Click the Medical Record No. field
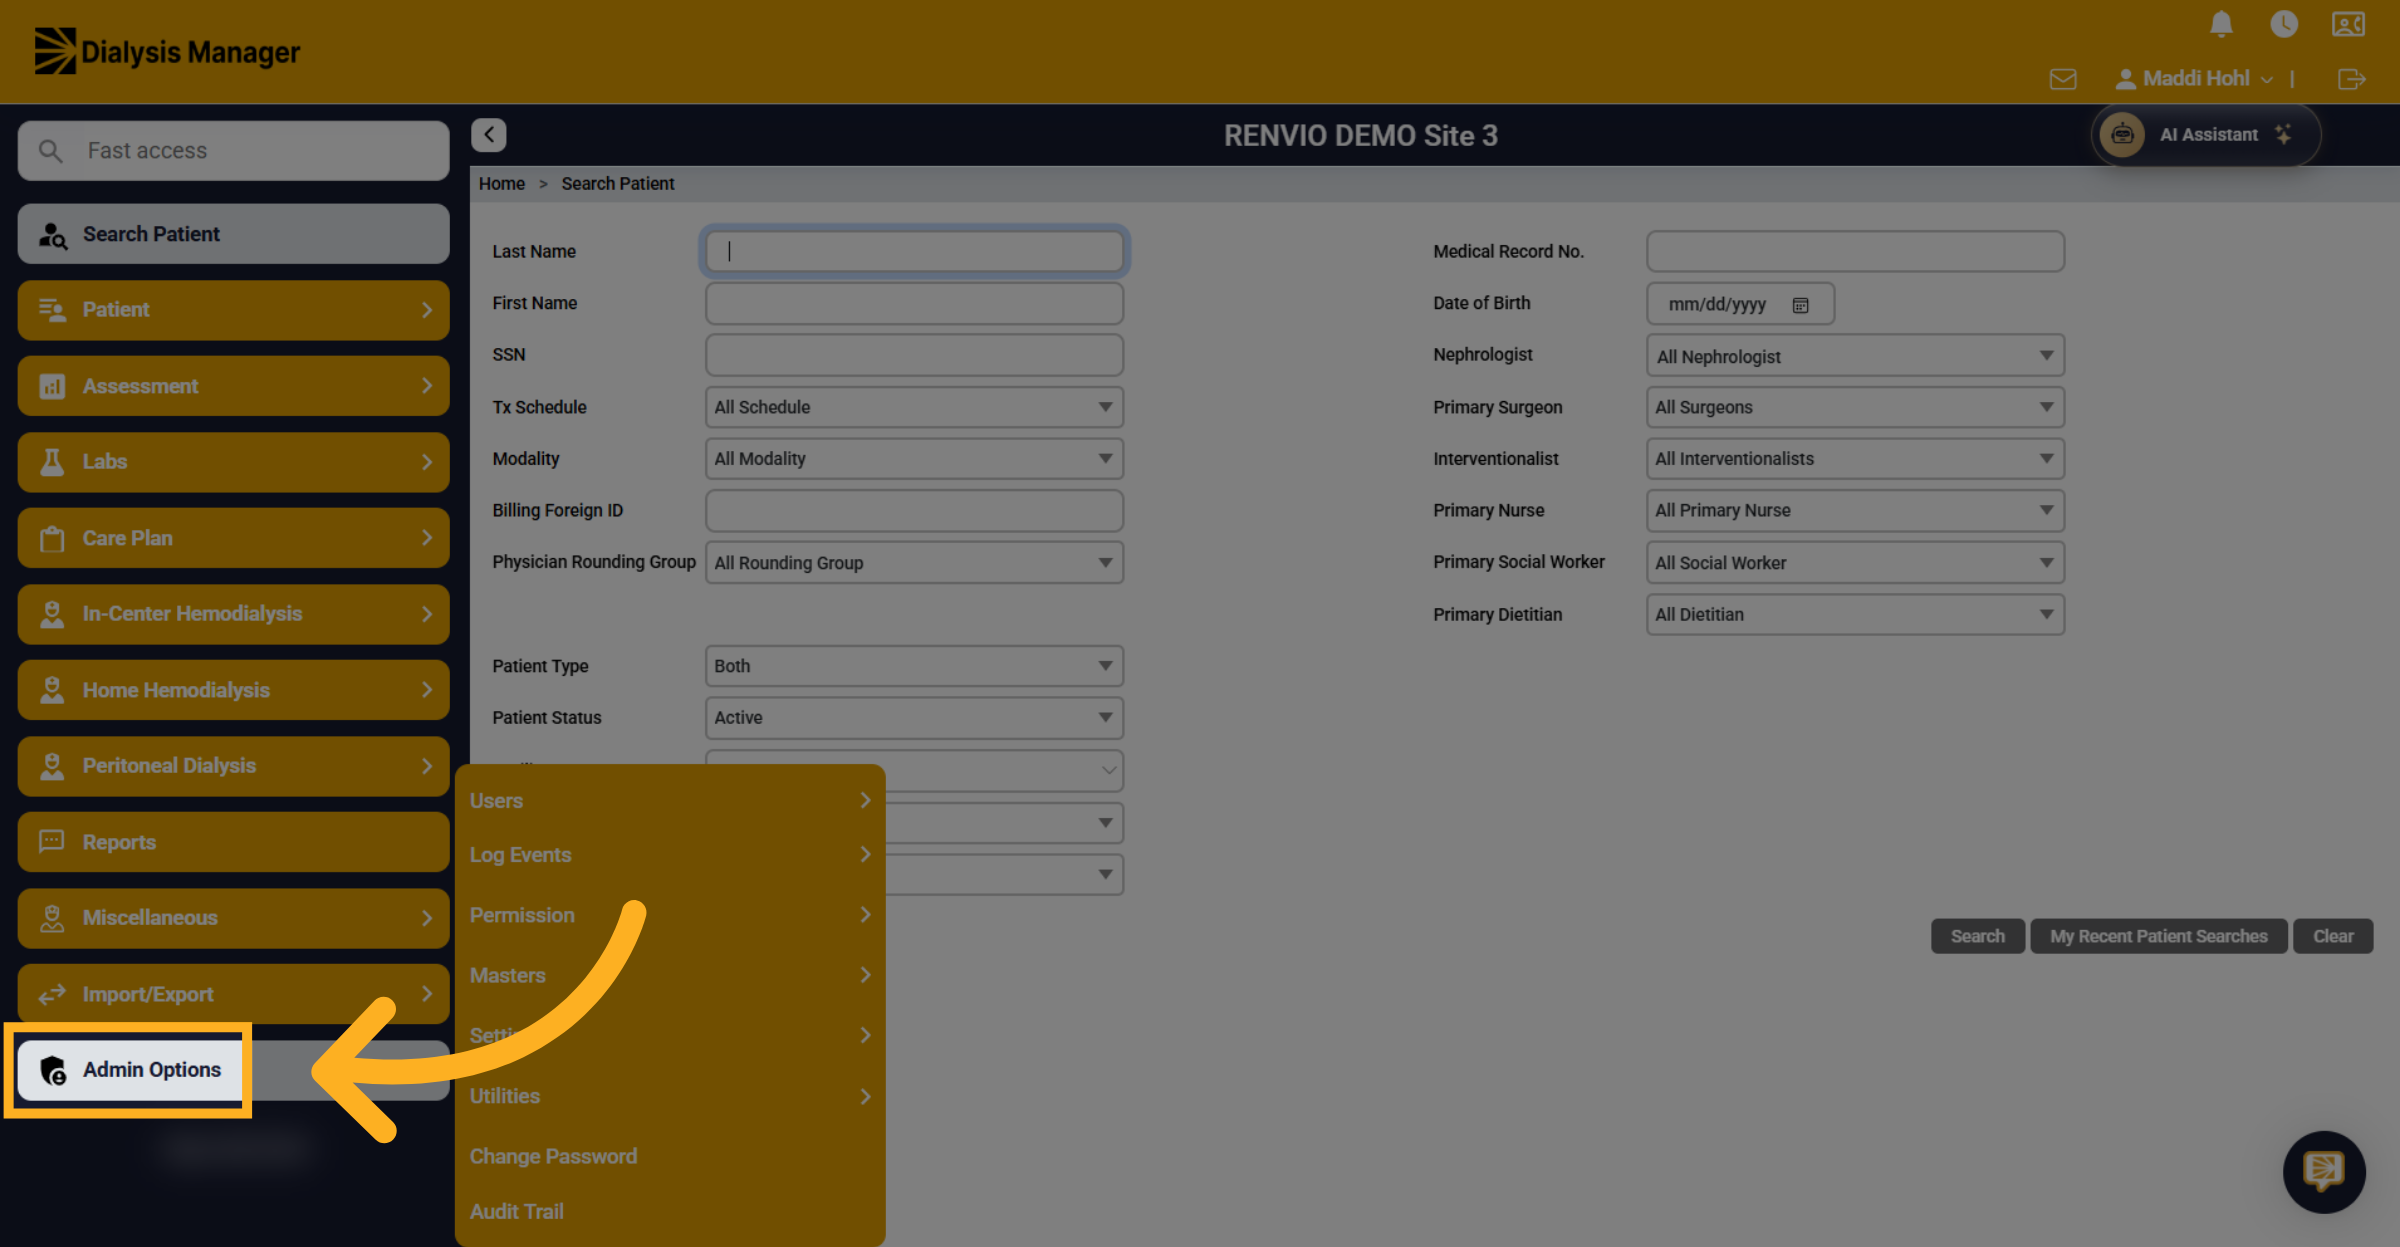This screenshot has height=1247, width=2400. [x=1855, y=252]
